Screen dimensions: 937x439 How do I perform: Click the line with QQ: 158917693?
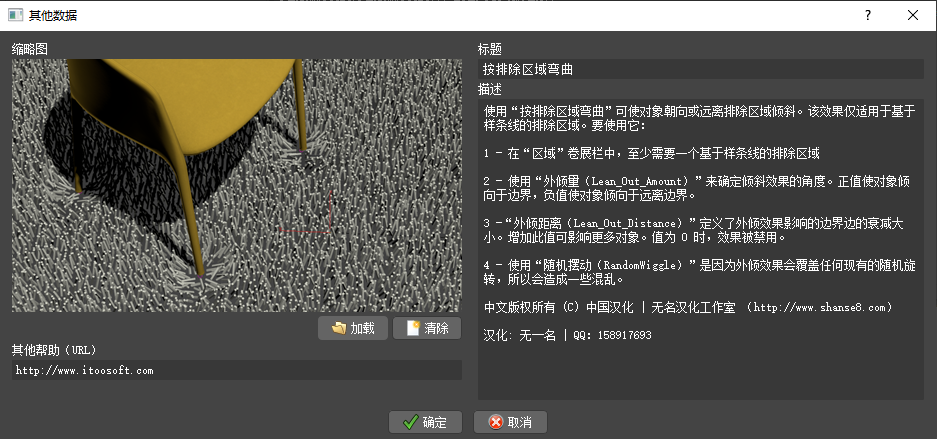568,336
